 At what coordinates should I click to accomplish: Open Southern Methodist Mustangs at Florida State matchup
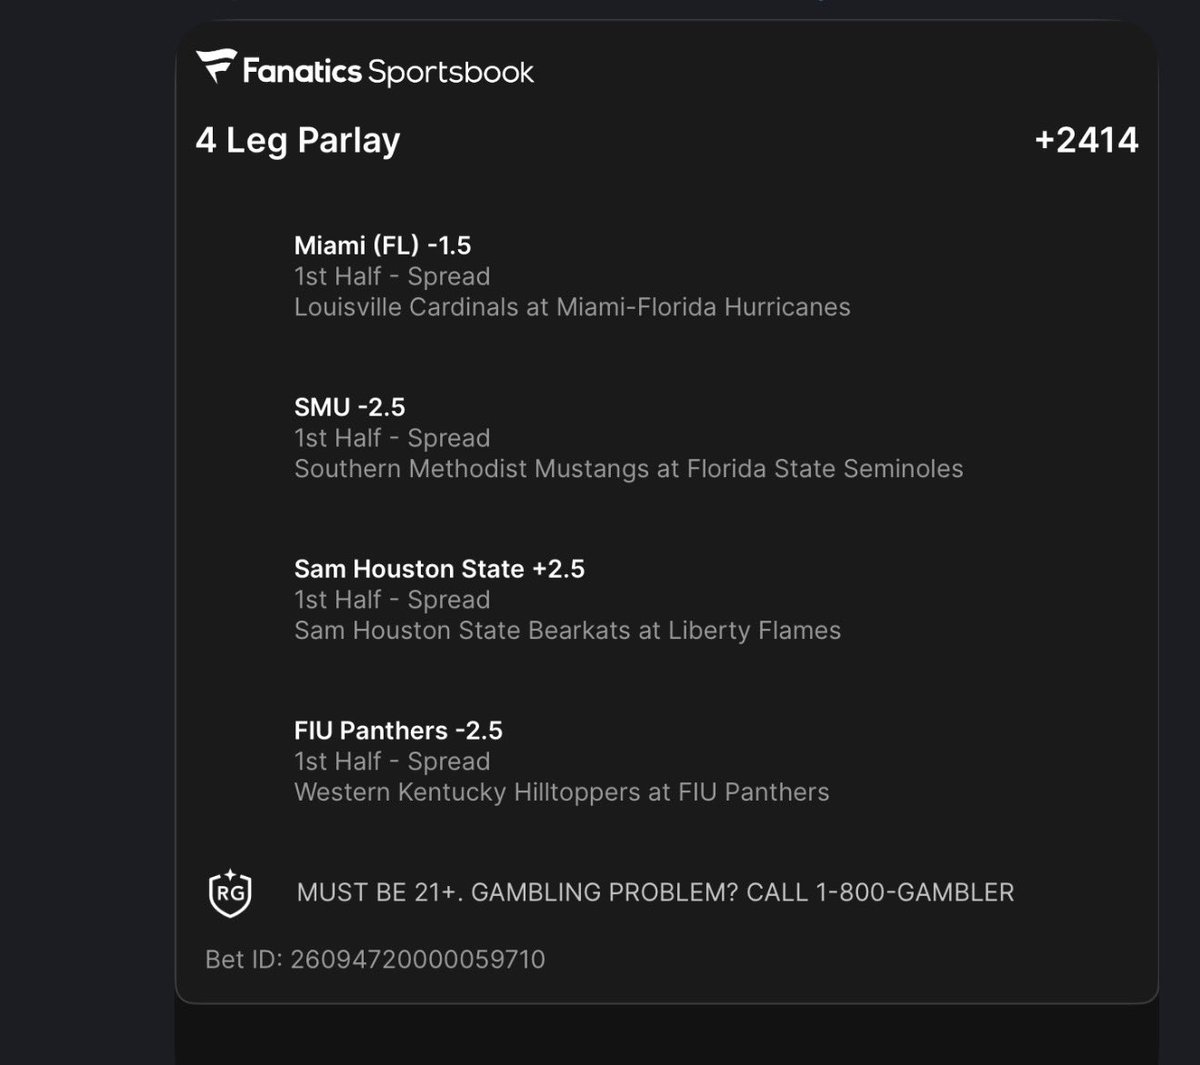(x=629, y=469)
